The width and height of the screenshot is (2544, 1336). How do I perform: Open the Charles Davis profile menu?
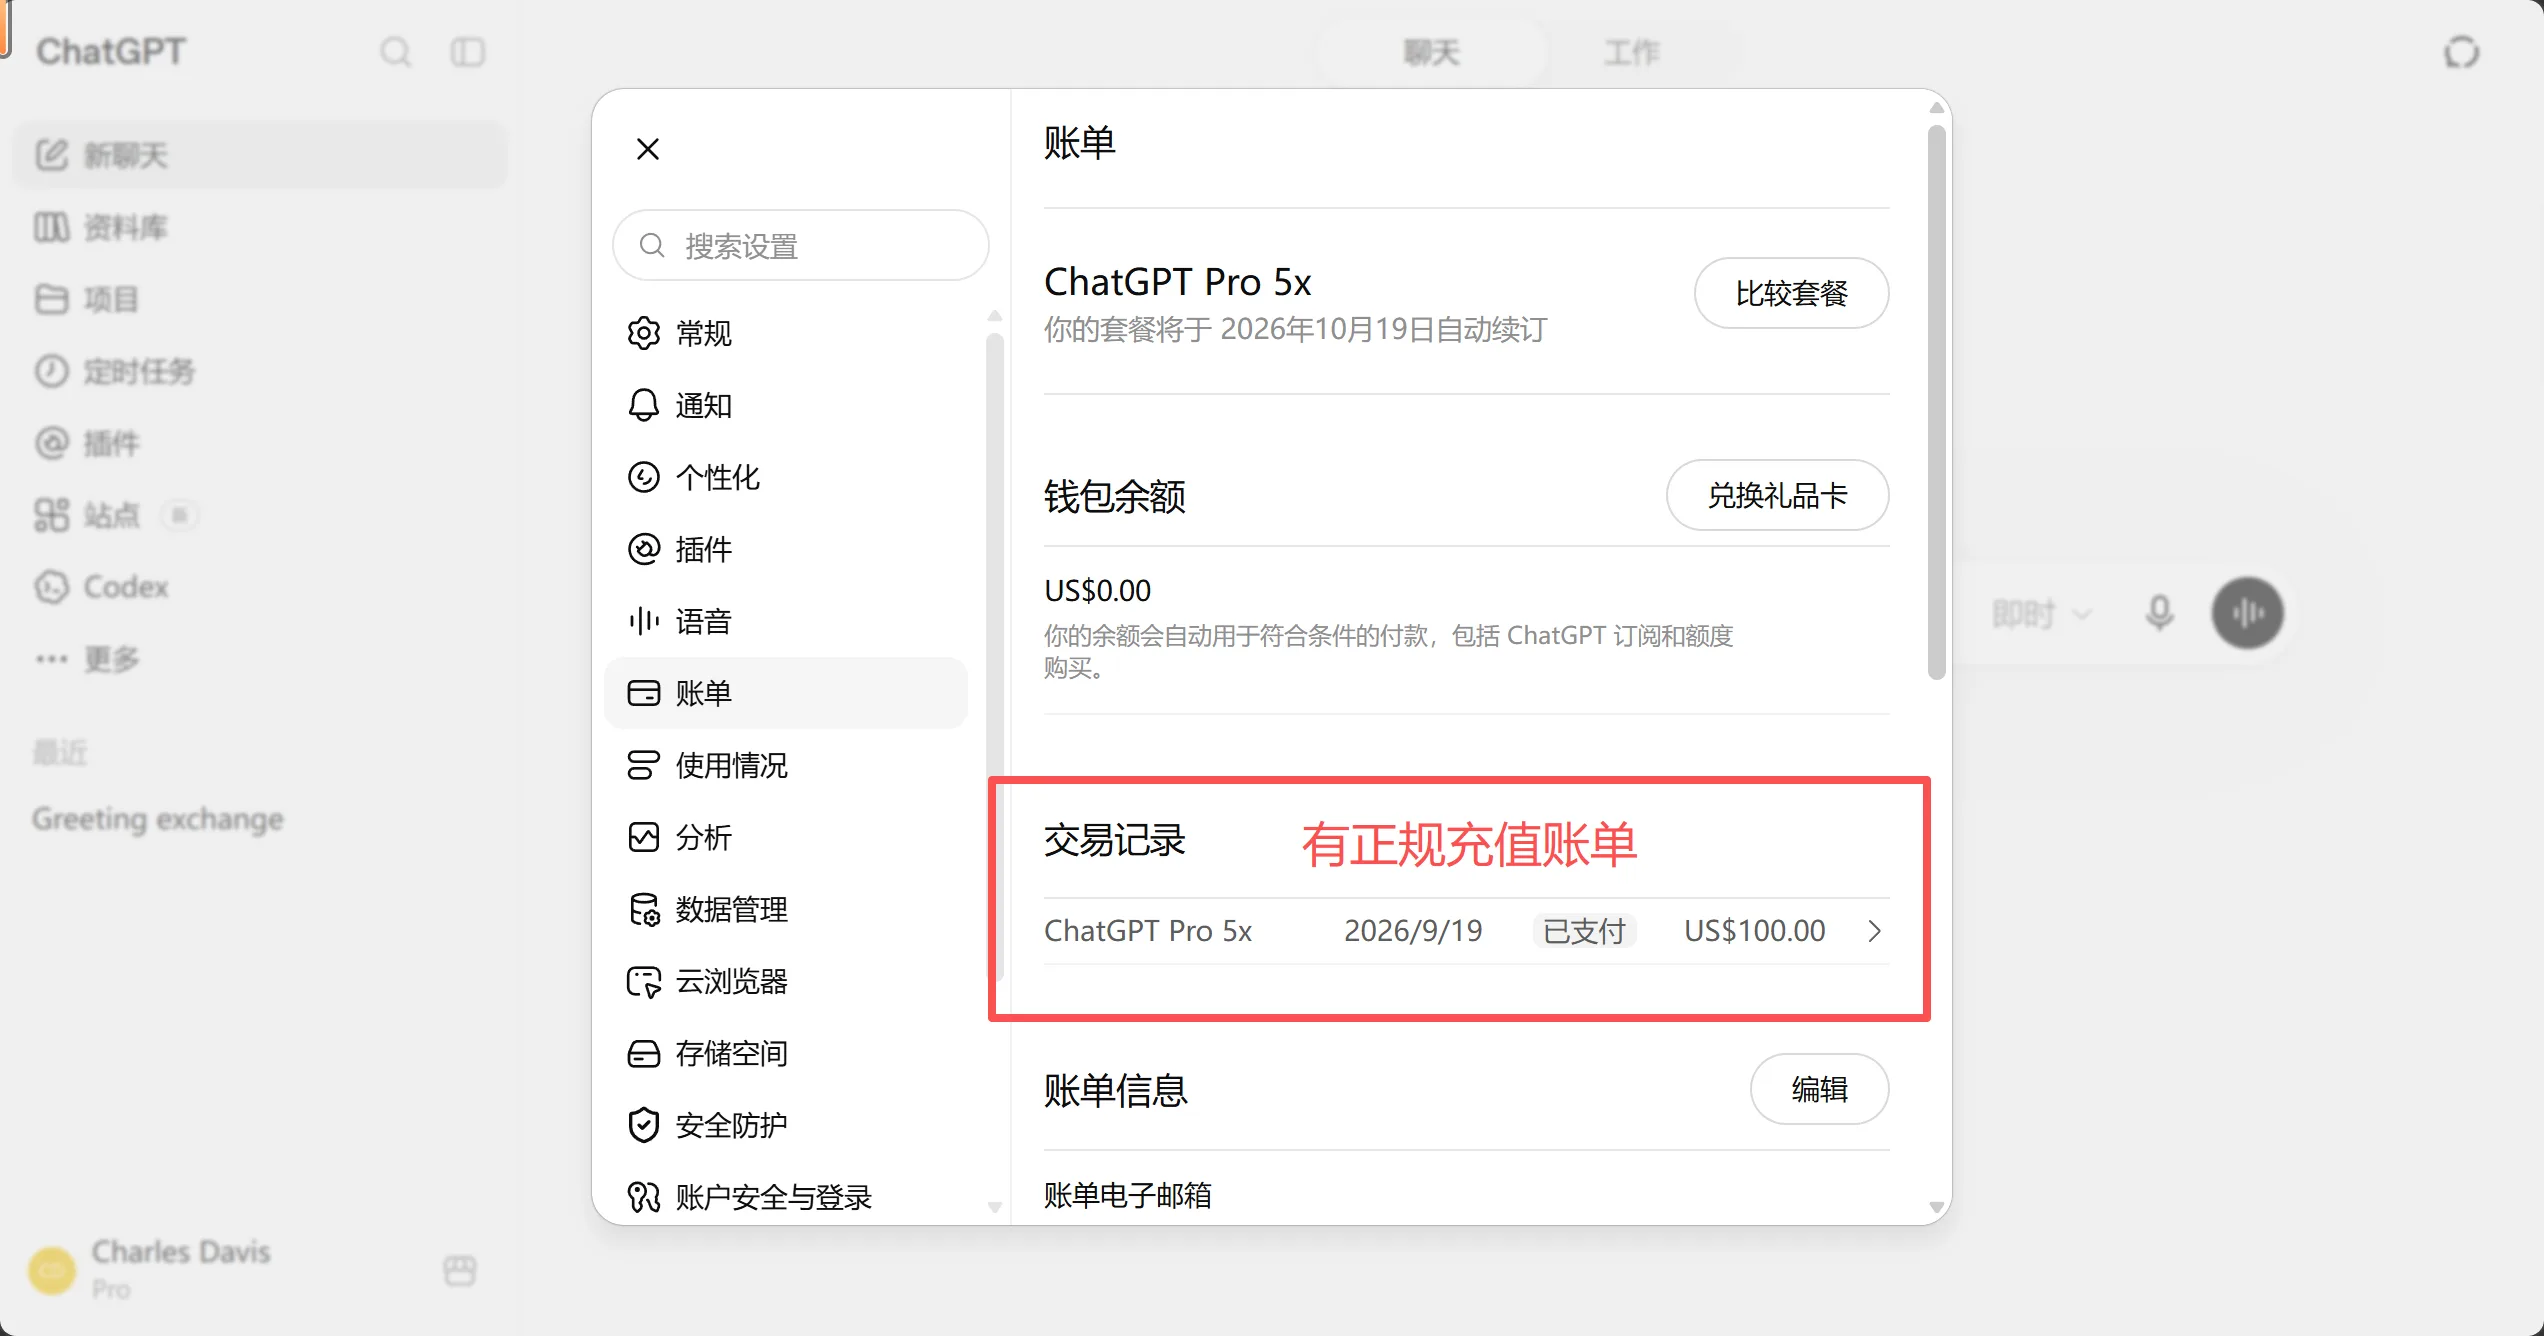150,1270
